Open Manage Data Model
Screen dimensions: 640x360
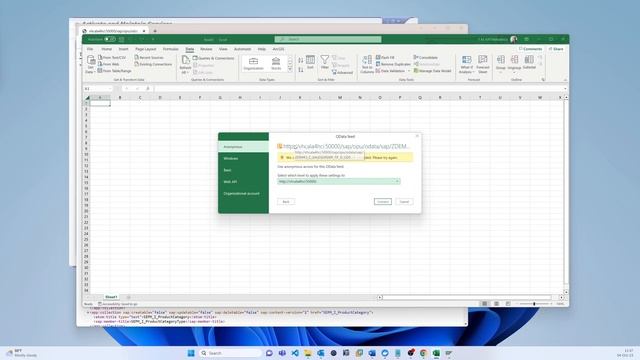click(432, 71)
